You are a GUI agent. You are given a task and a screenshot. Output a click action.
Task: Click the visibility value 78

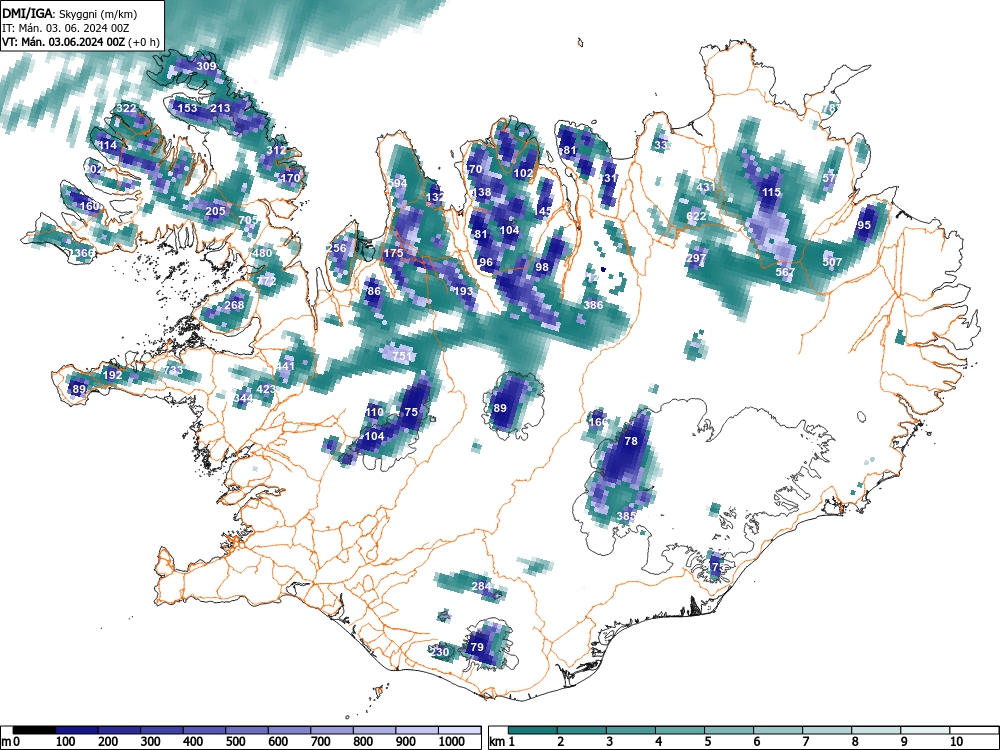[x=631, y=441]
